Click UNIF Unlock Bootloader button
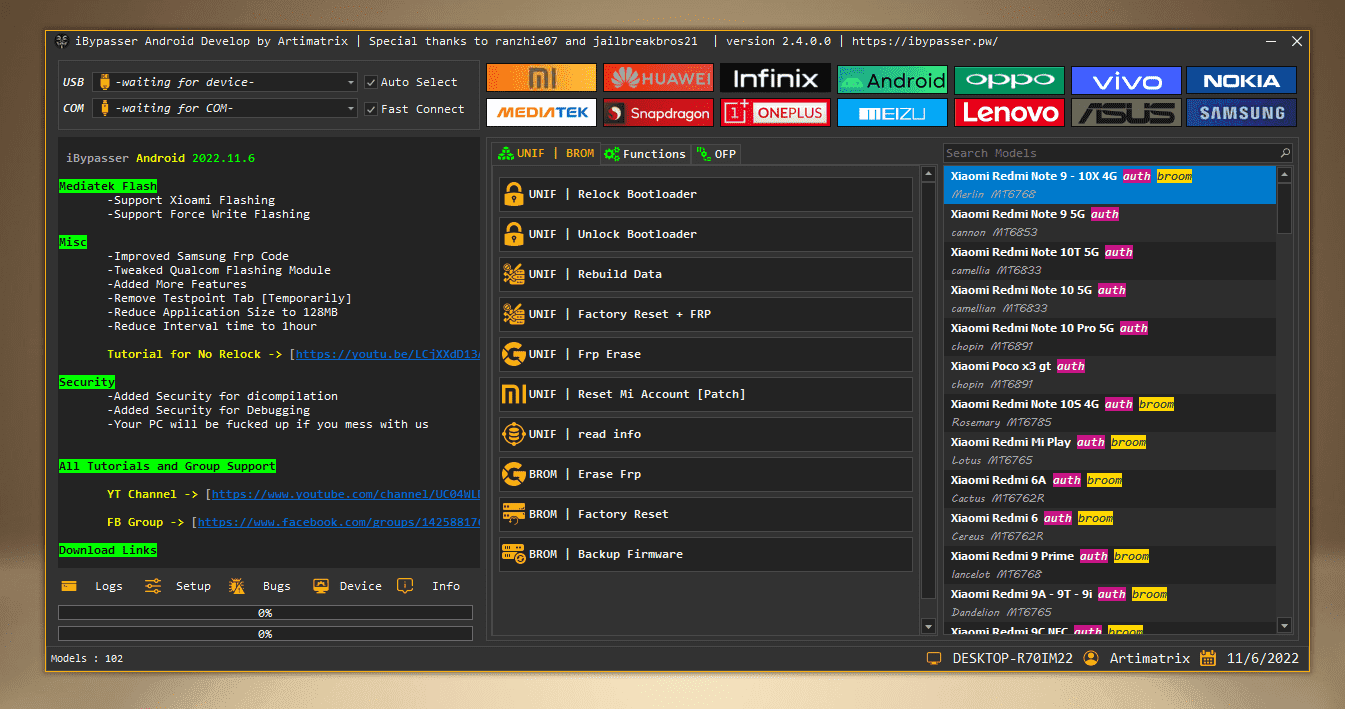Screen dimensions: 1345x709 coord(705,234)
